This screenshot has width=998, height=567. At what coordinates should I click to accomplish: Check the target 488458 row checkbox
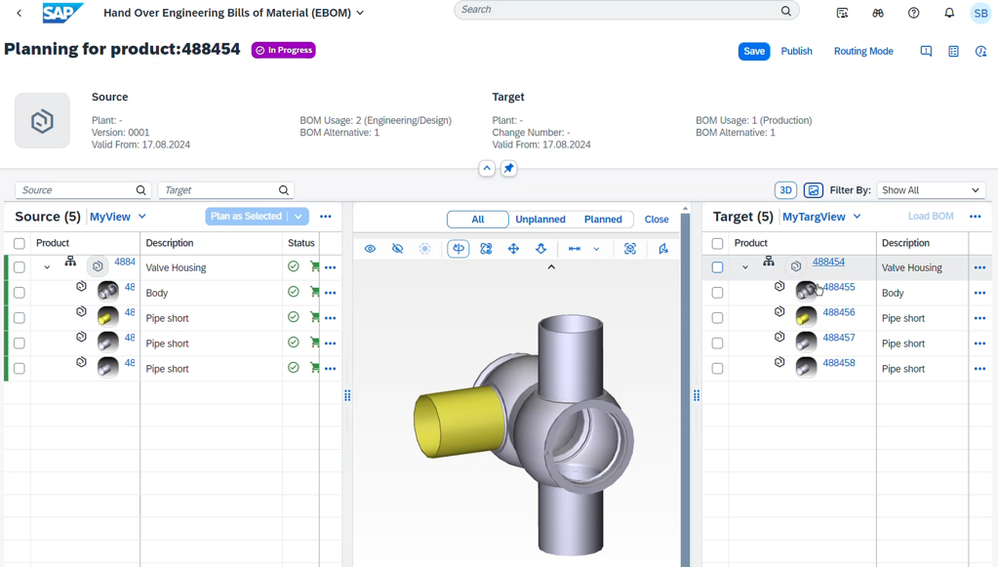click(717, 368)
